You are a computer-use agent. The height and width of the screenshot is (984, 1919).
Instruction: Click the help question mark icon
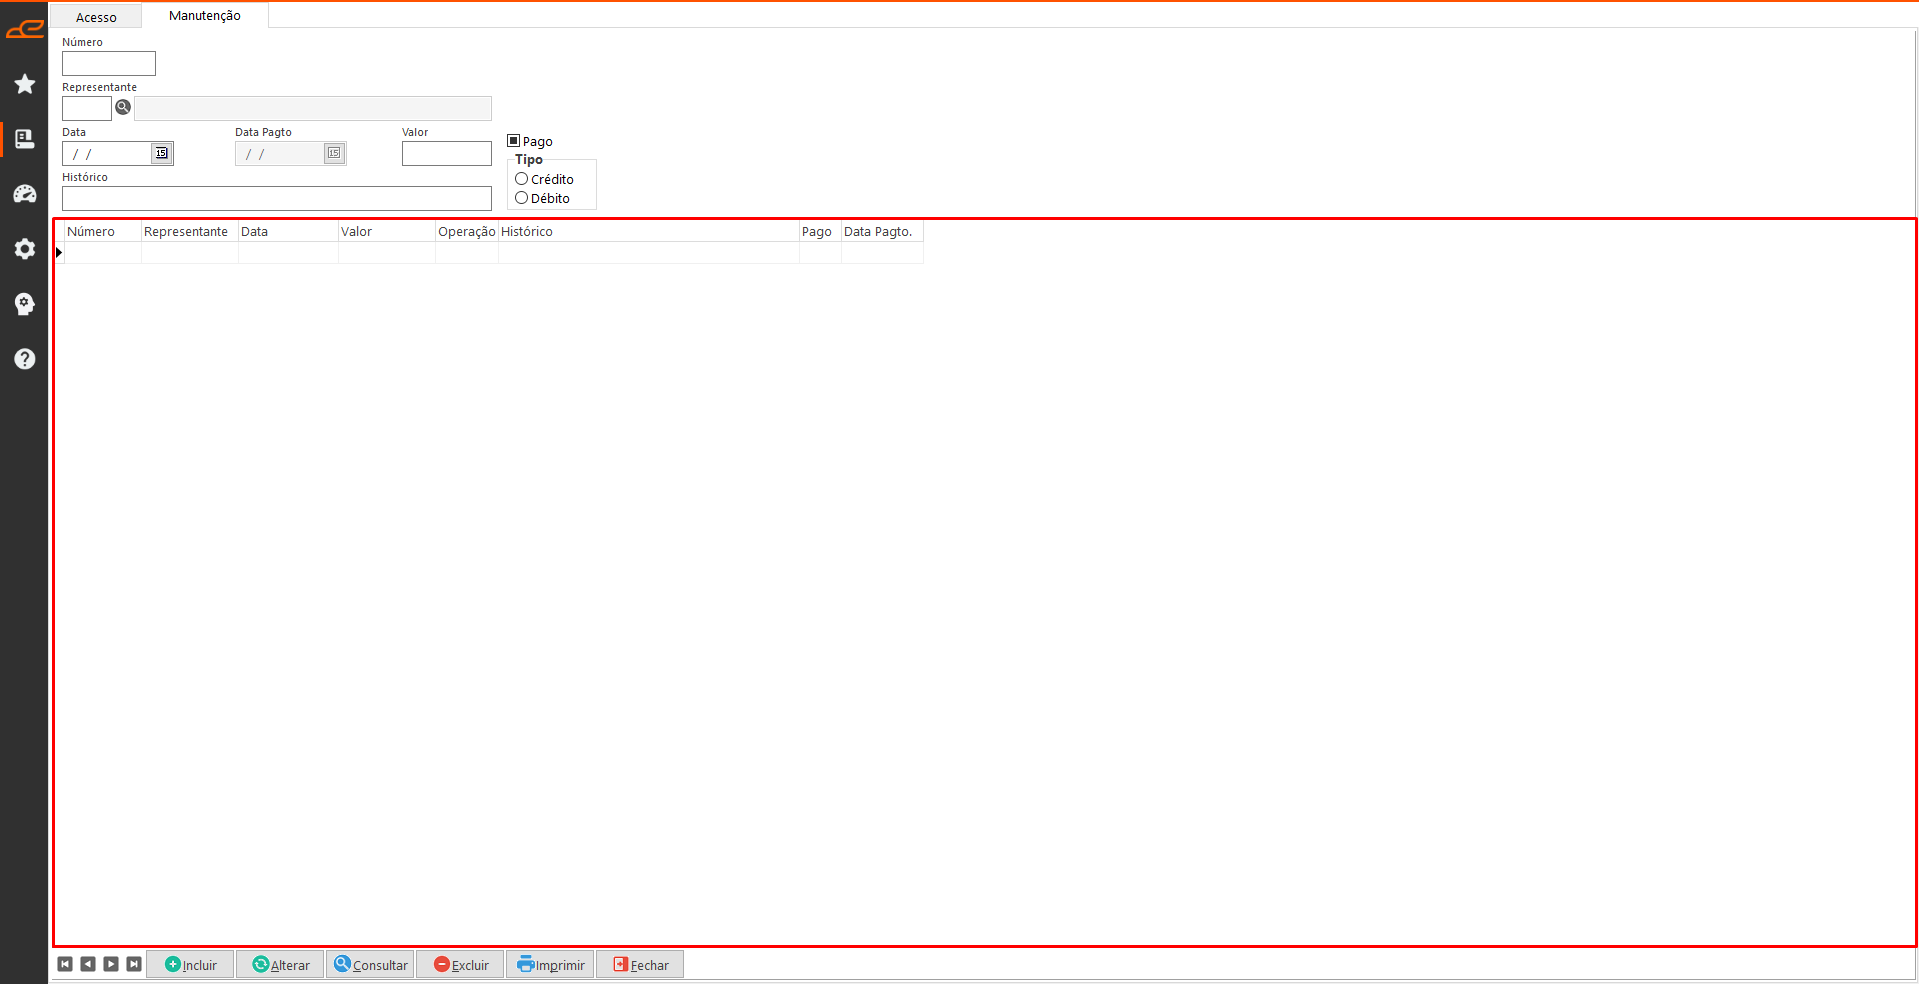(25, 359)
